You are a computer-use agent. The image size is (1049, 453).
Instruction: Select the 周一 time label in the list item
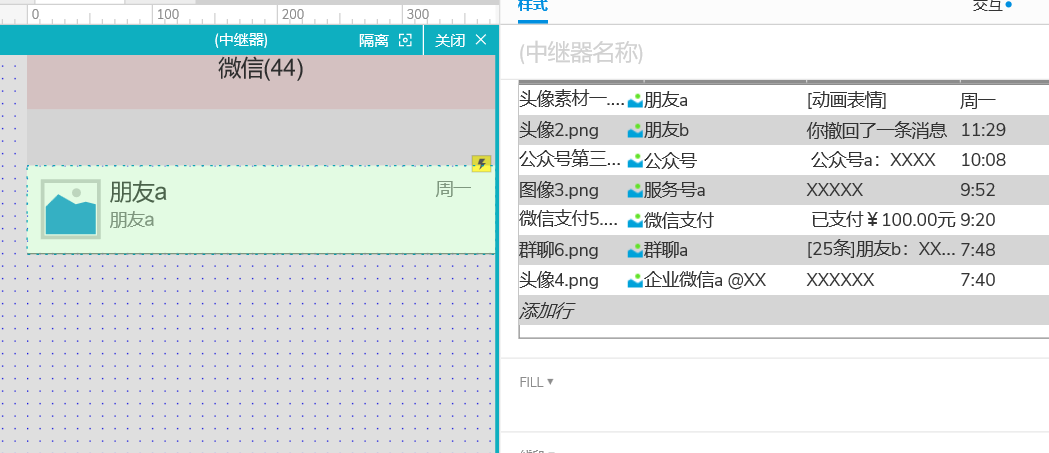[454, 189]
